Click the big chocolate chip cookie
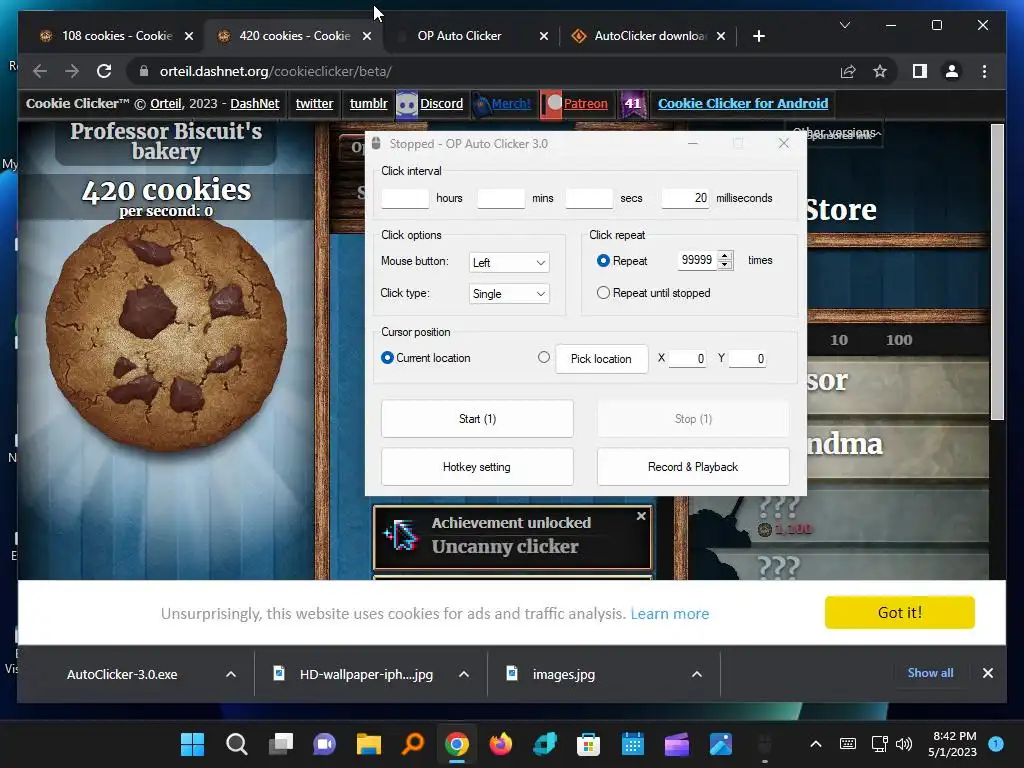Screen dimensions: 1024x768 point(166,335)
